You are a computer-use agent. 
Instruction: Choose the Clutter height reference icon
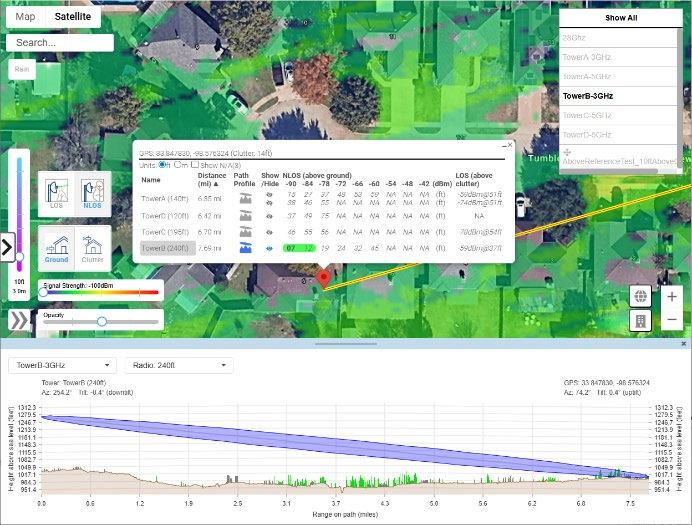[x=92, y=245]
